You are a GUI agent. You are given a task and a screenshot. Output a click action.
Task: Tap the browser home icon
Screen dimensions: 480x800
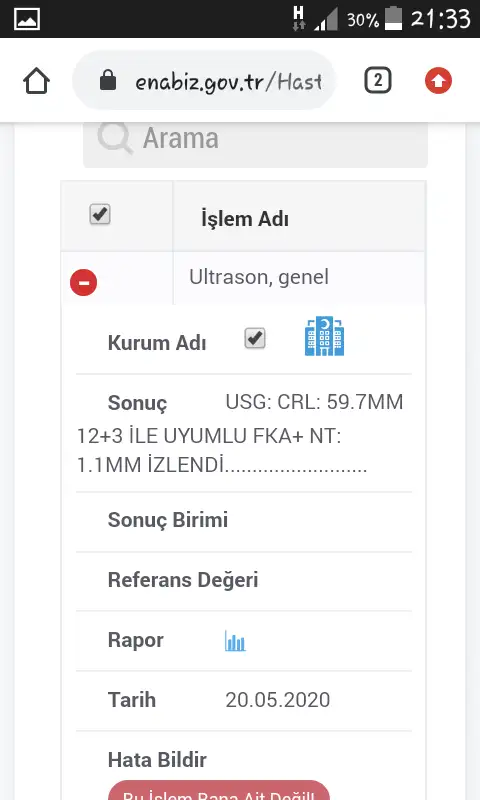(x=36, y=81)
